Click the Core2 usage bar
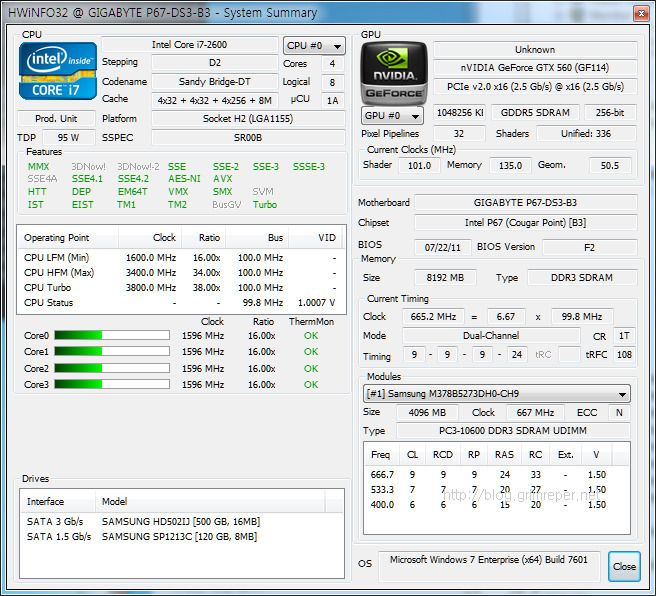This screenshot has height=596, width=656. (112, 368)
